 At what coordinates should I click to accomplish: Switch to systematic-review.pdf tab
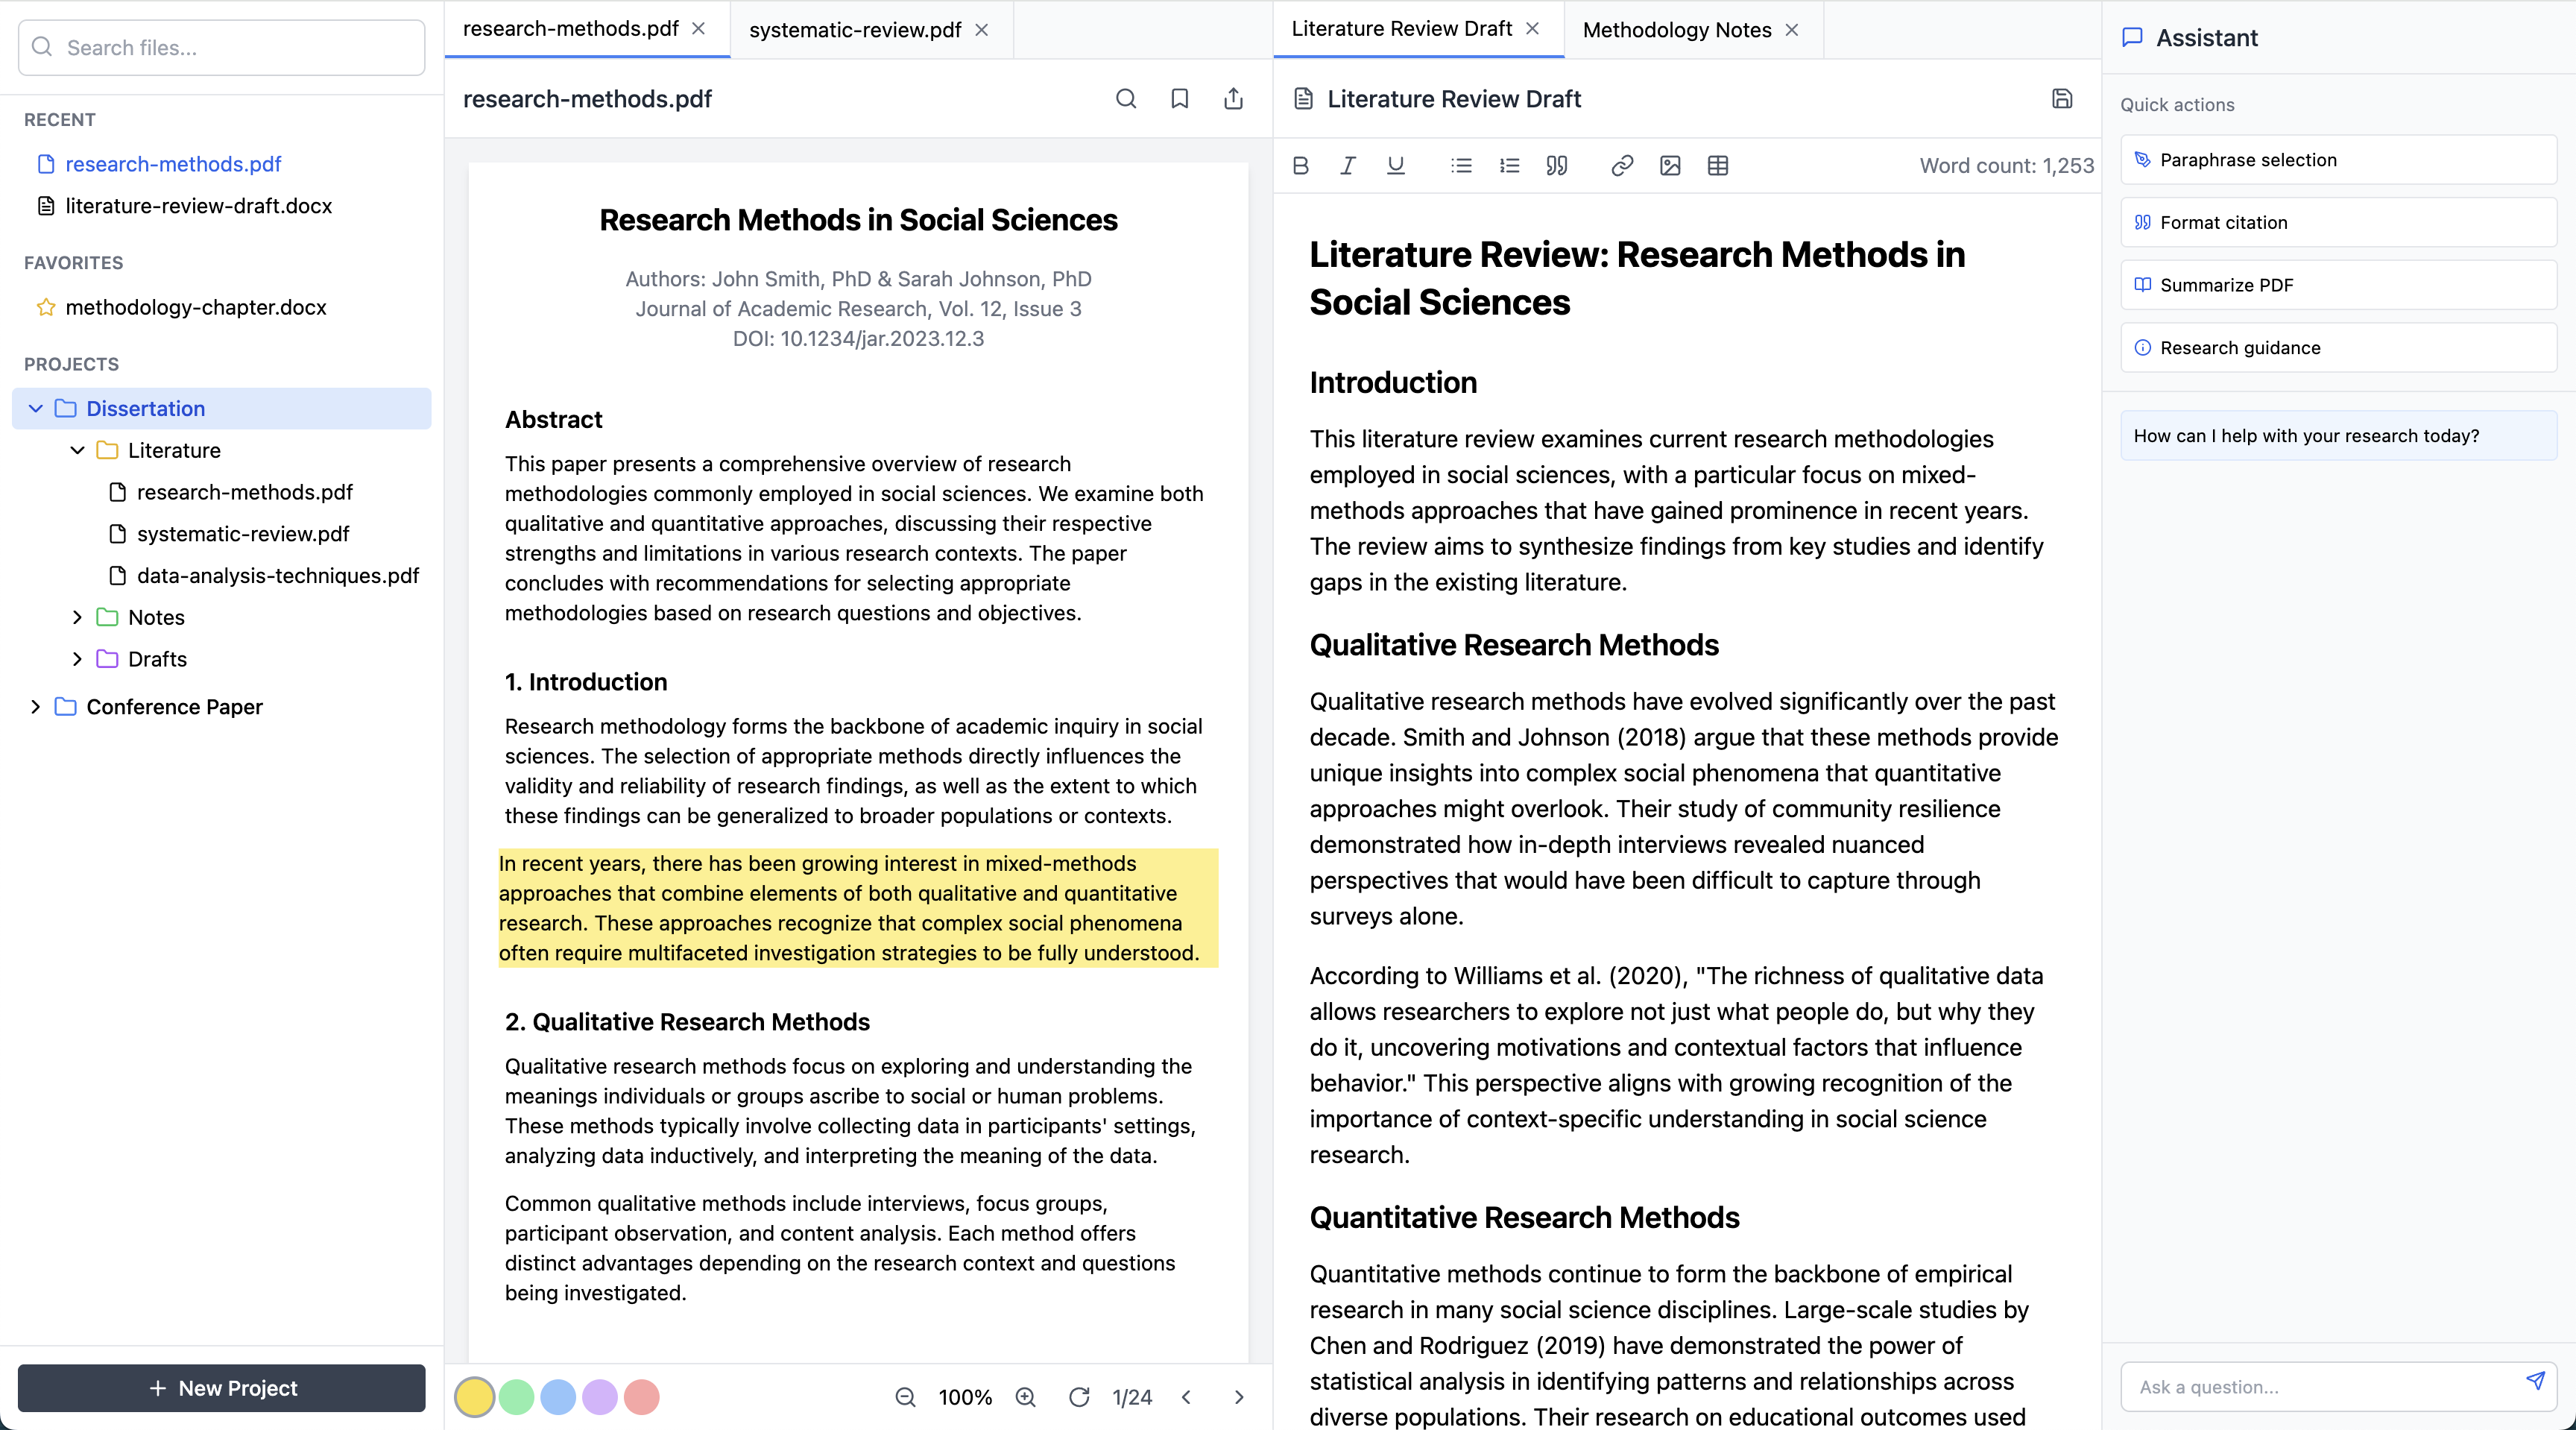[855, 30]
